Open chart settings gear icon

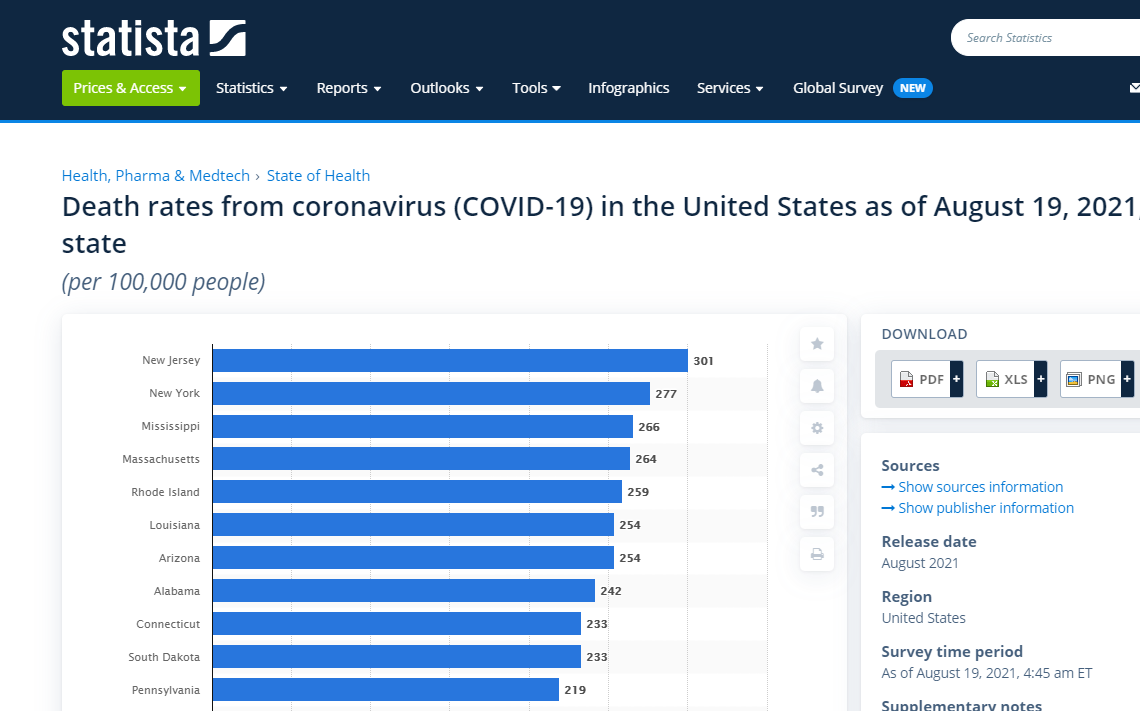[817, 428]
